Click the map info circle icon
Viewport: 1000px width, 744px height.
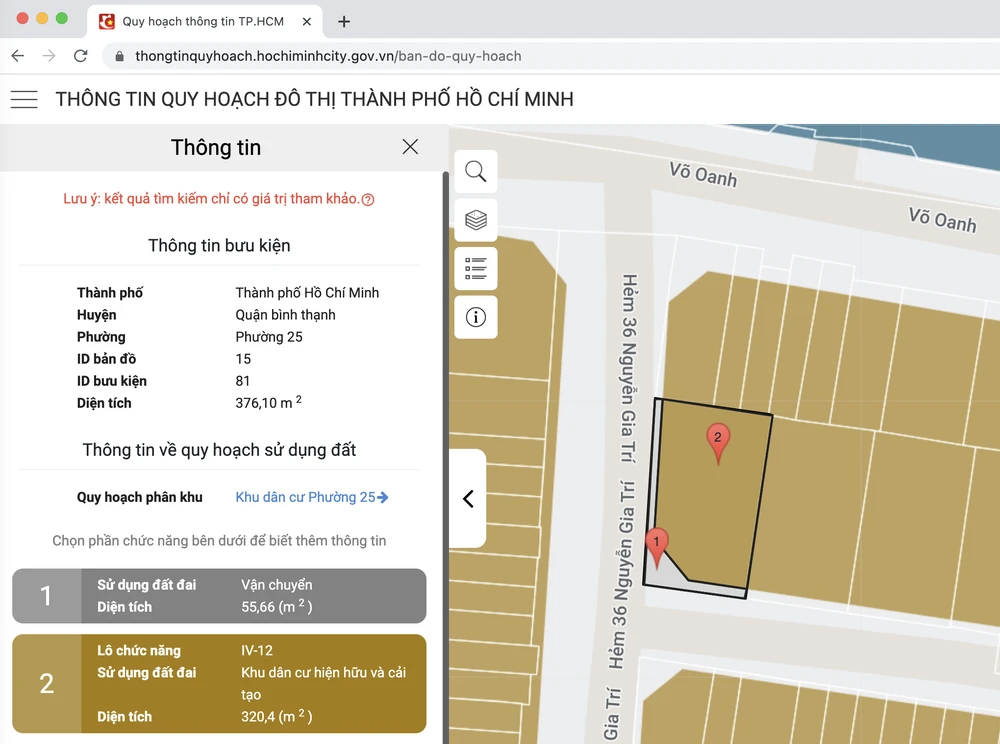476,317
